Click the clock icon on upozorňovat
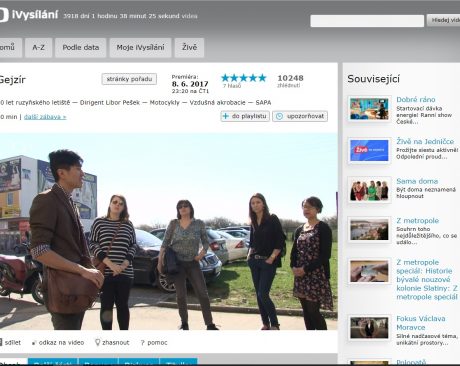Viewport: 460px width, 366px height. click(x=279, y=116)
